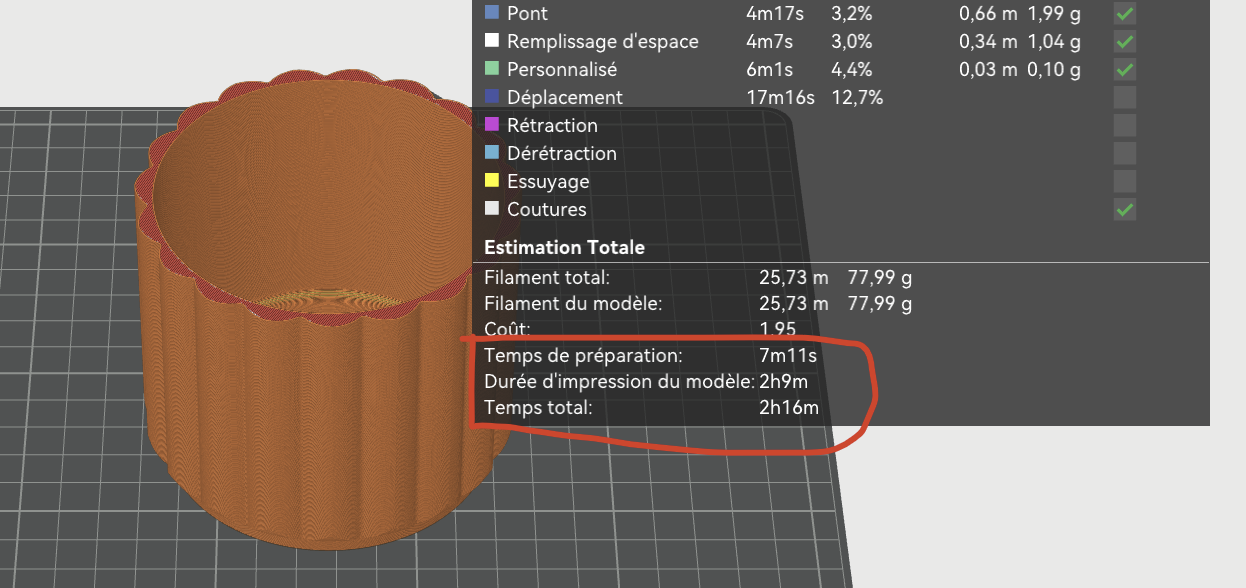Screen dimensions: 1246x588
Task: Click the Temps total value 2h16m
Action: [x=789, y=407]
